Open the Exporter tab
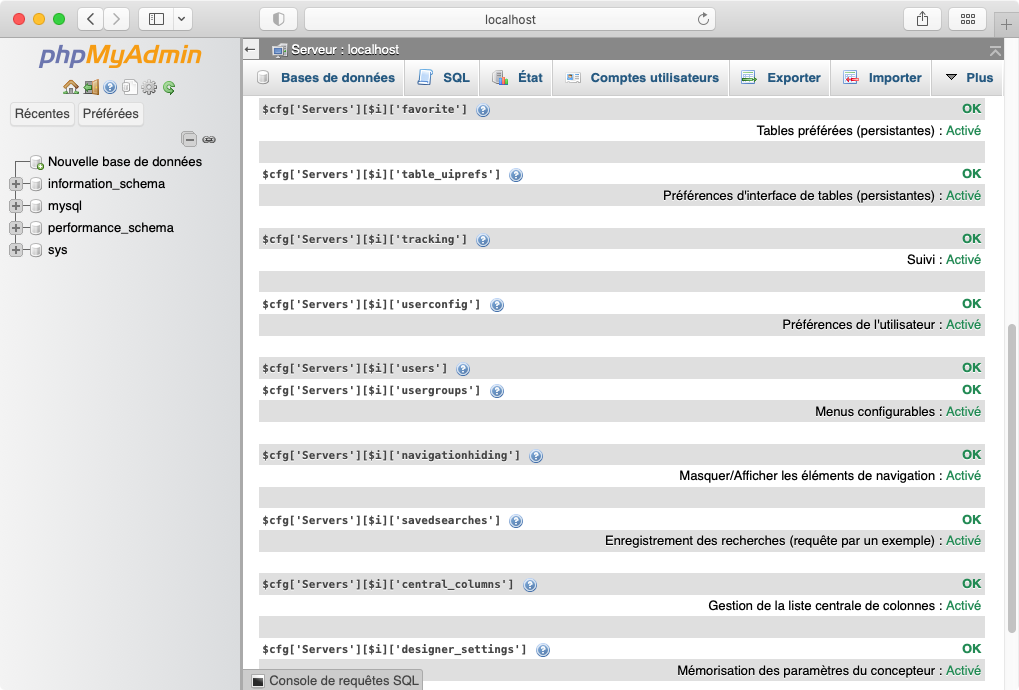 (x=781, y=78)
